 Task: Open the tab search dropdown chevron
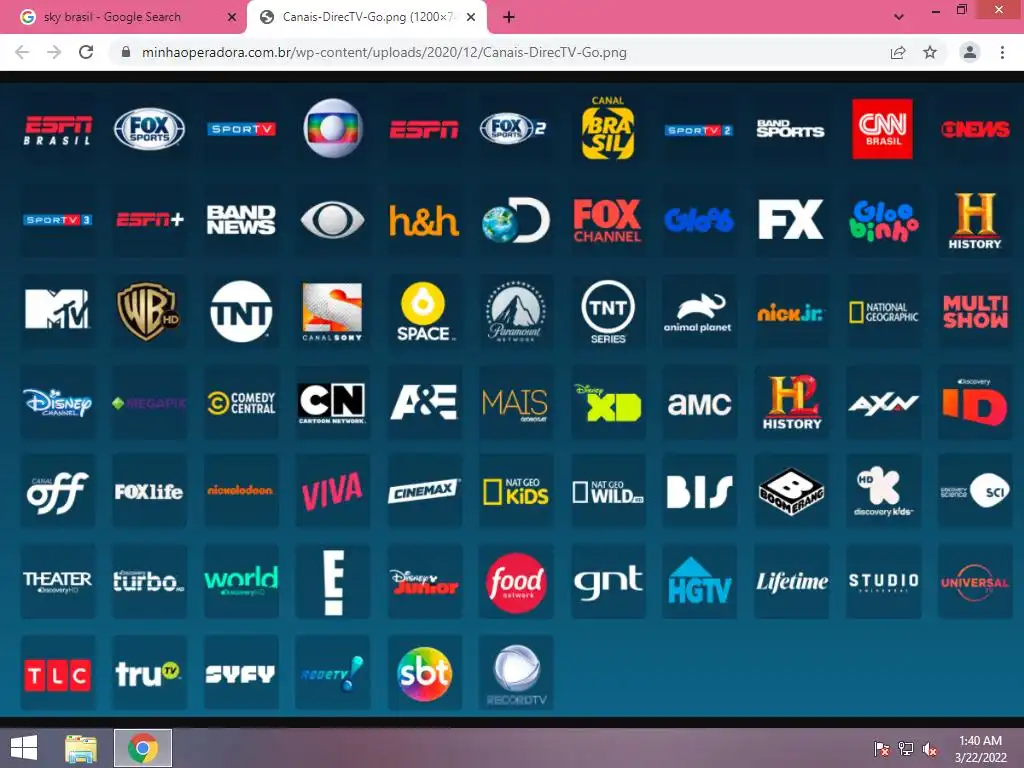[x=899, y=17]
